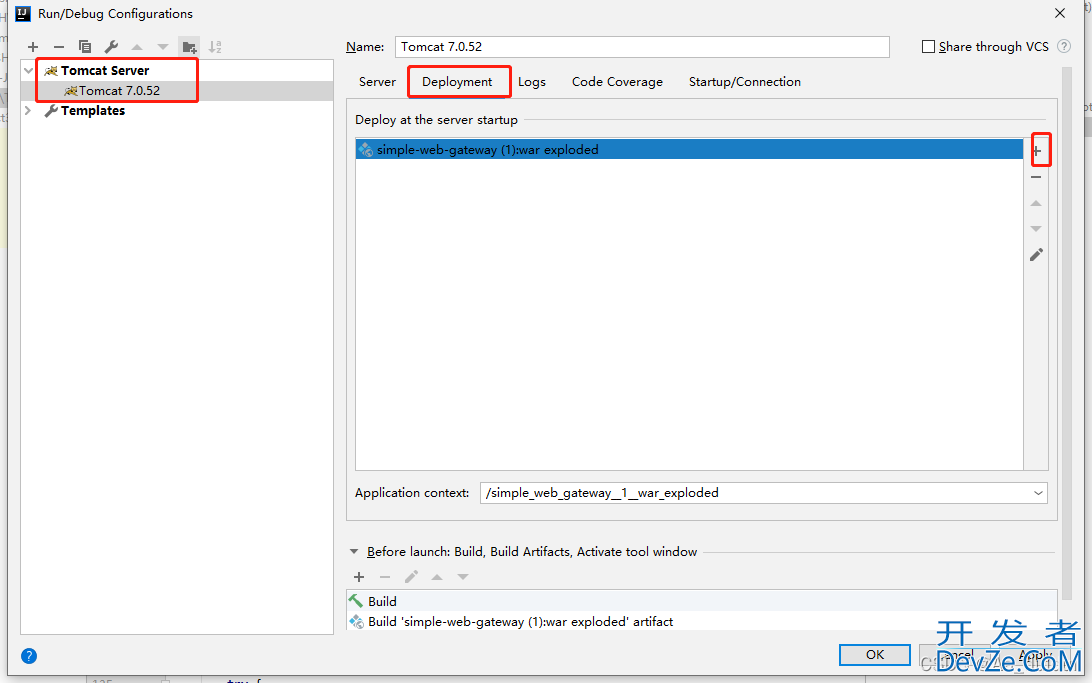
Task: Move before launch task down
Action: tap(463, 576)
